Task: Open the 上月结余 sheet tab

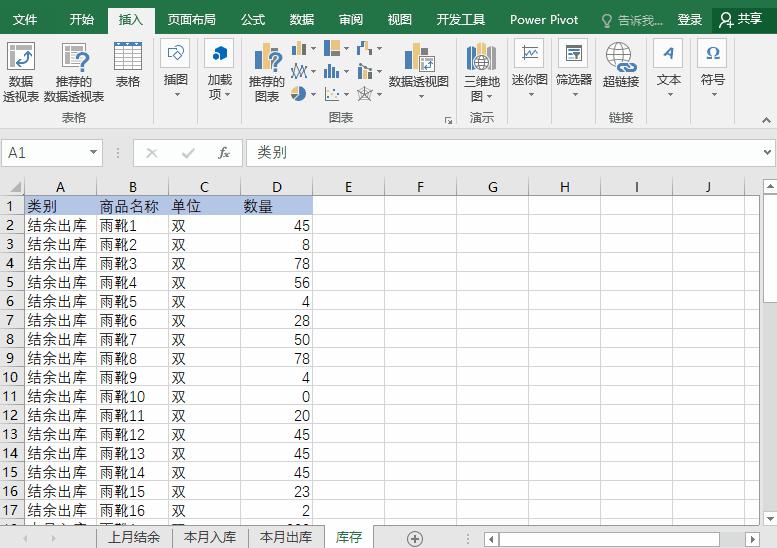Action: (134, 537)
